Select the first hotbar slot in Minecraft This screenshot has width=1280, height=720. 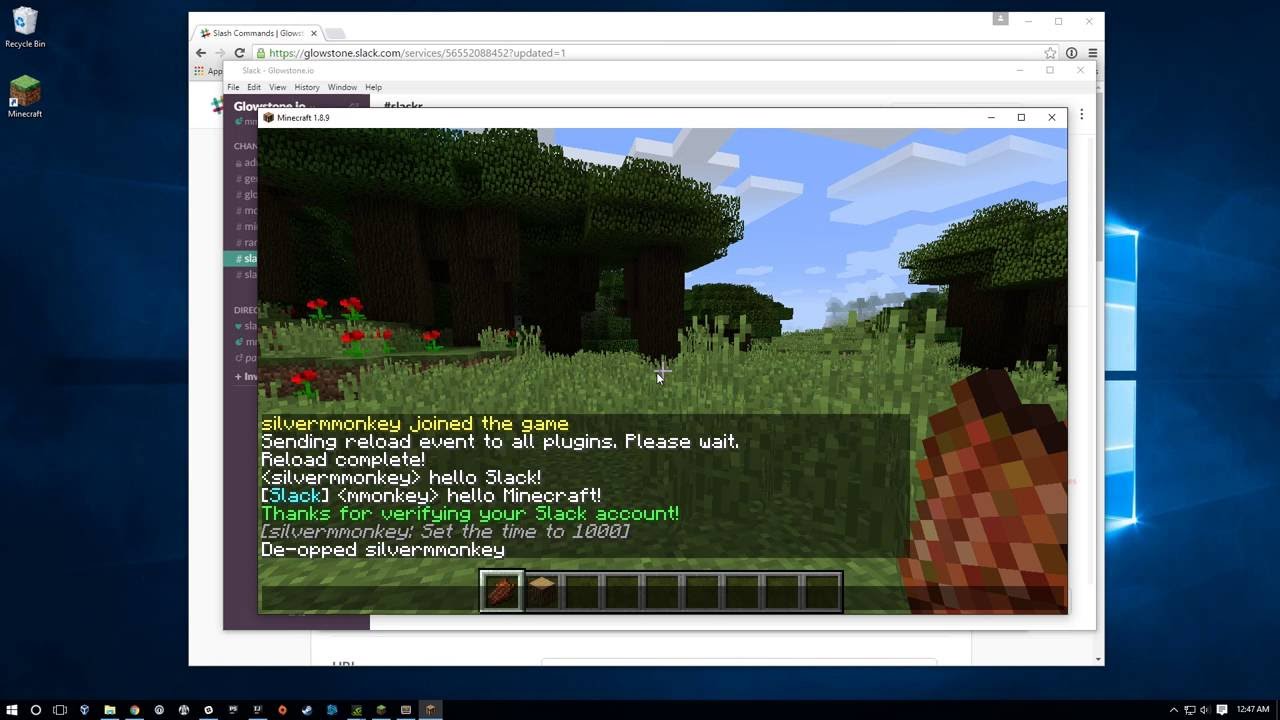[501, 591]
